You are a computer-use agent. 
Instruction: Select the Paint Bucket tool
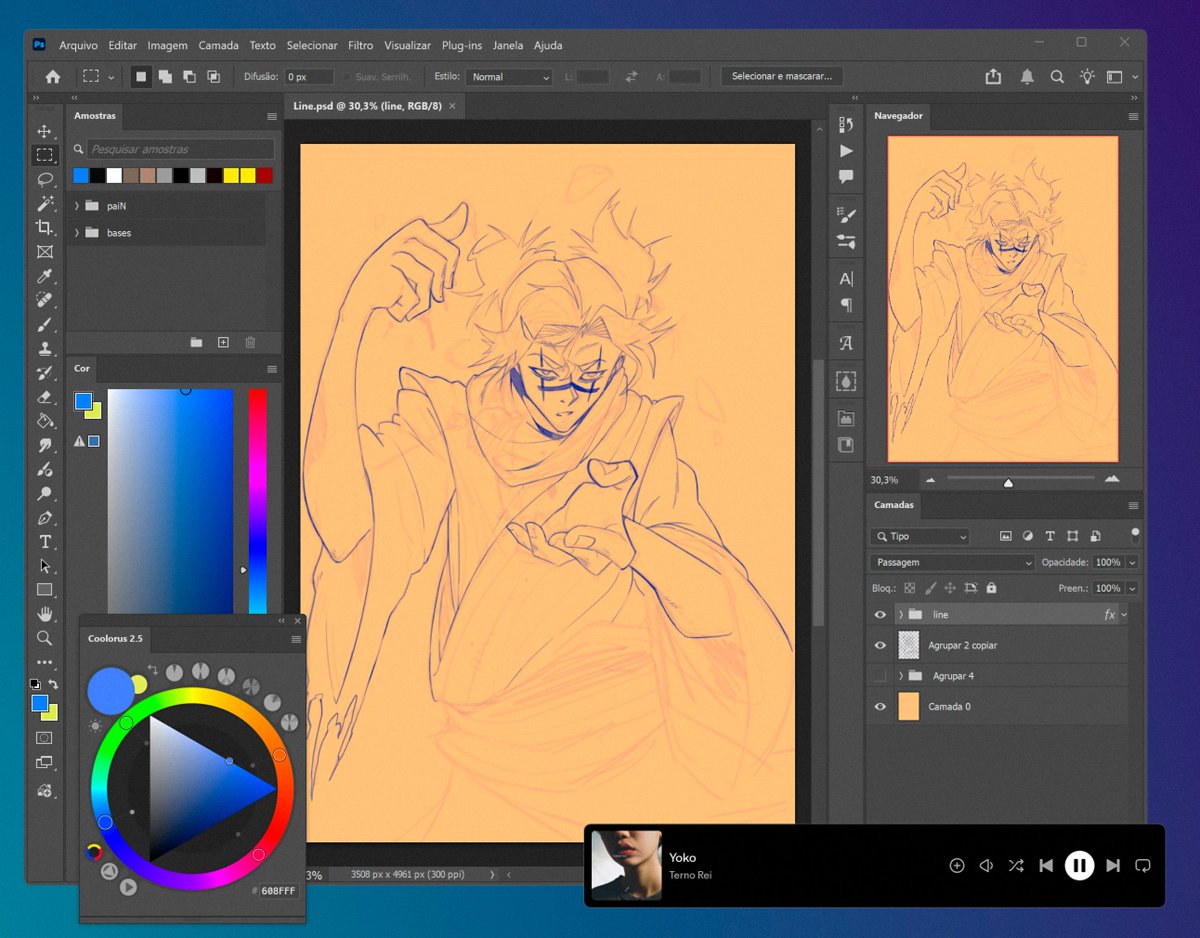coord(45,421)
